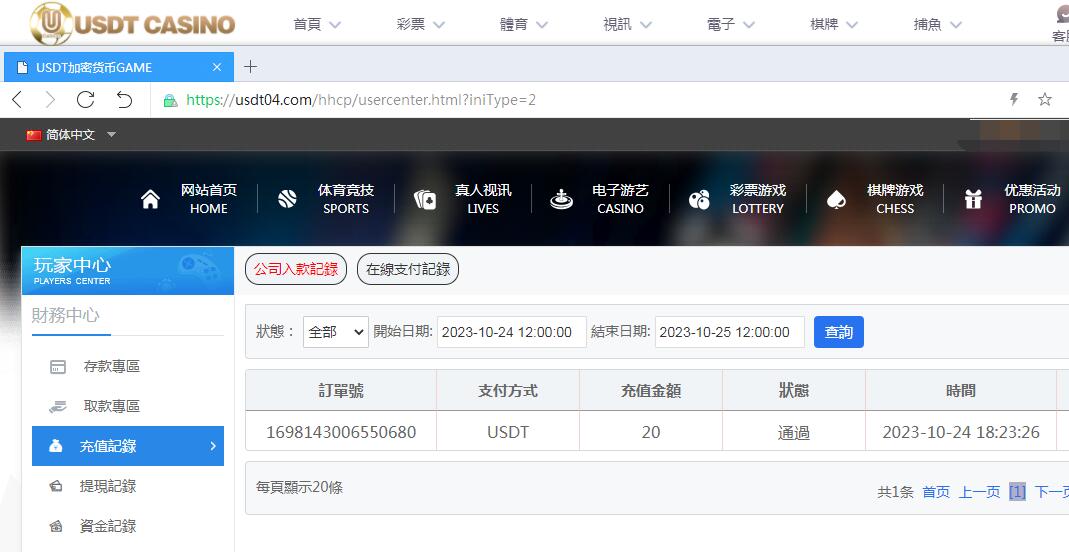Click page number [1] in pagination
1069x552 pixels.
coord(1017,492)
